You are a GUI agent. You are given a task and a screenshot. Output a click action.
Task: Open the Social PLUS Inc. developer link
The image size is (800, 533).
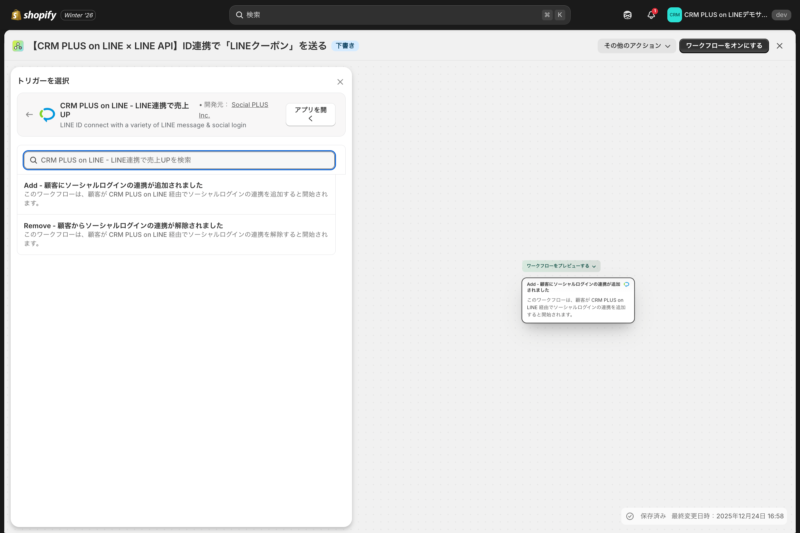249,105
